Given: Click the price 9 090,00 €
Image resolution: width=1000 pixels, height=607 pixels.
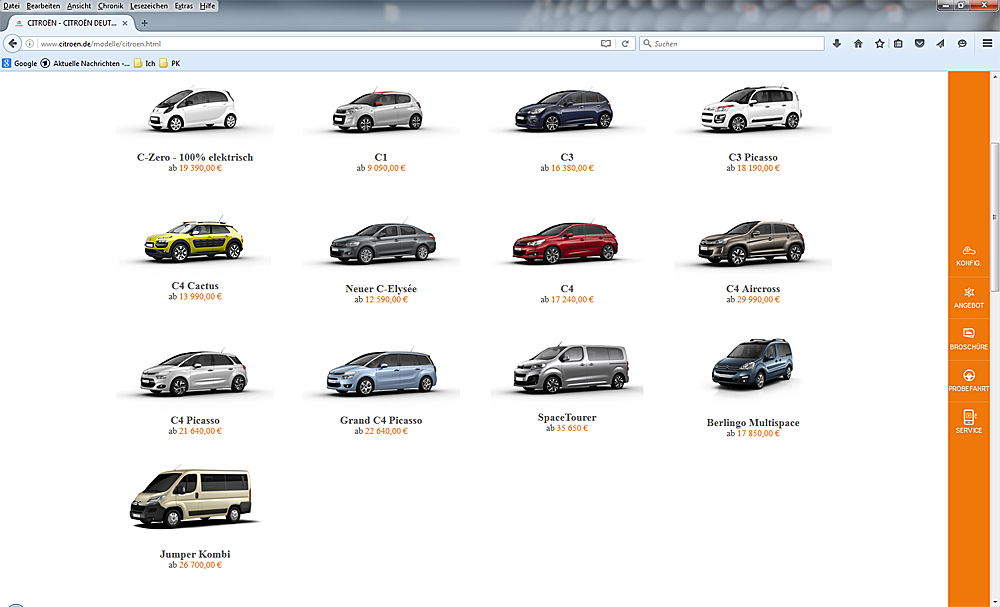Looking at the screenshot, I should (386, 168).
